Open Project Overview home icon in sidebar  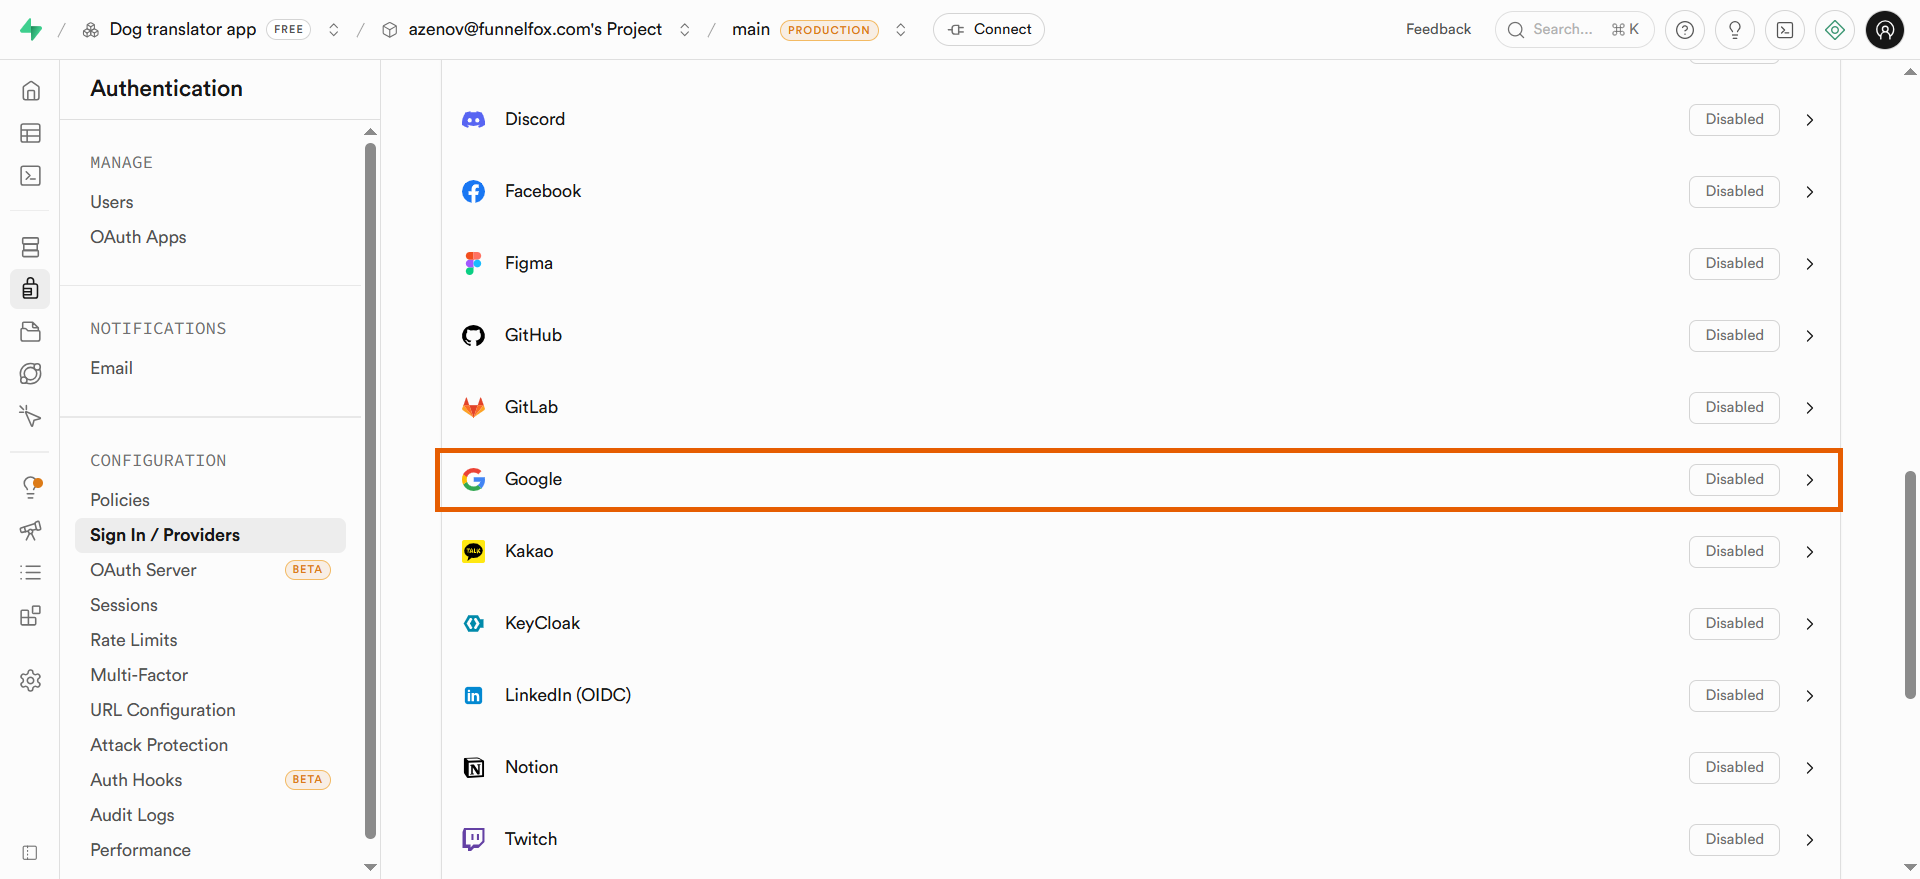click(31, 91)
